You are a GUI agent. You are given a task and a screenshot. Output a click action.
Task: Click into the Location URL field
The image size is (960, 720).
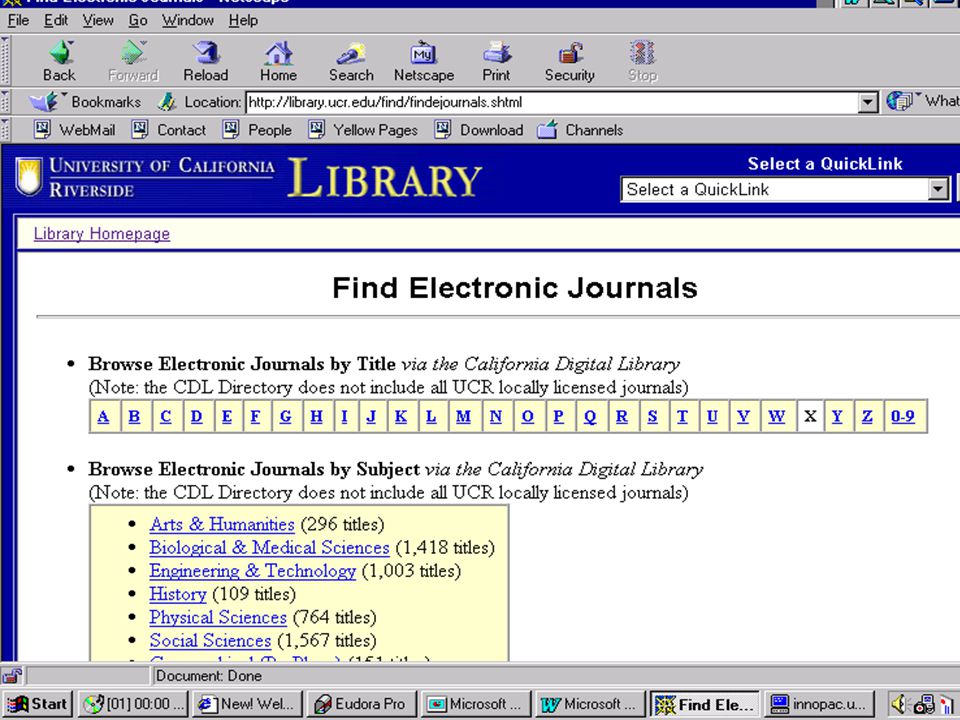pos(551,102)
